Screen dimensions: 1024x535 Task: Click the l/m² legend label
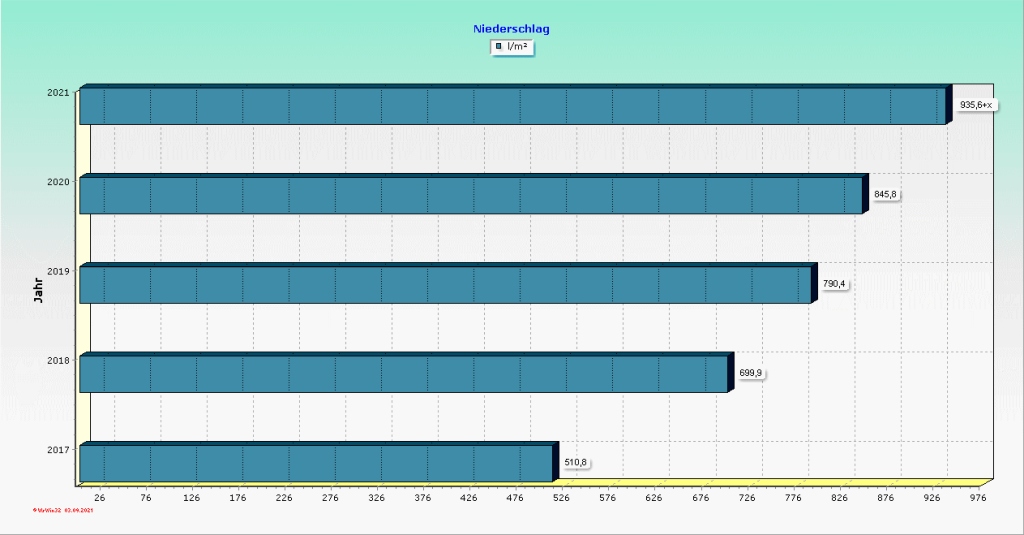point(518,47)
